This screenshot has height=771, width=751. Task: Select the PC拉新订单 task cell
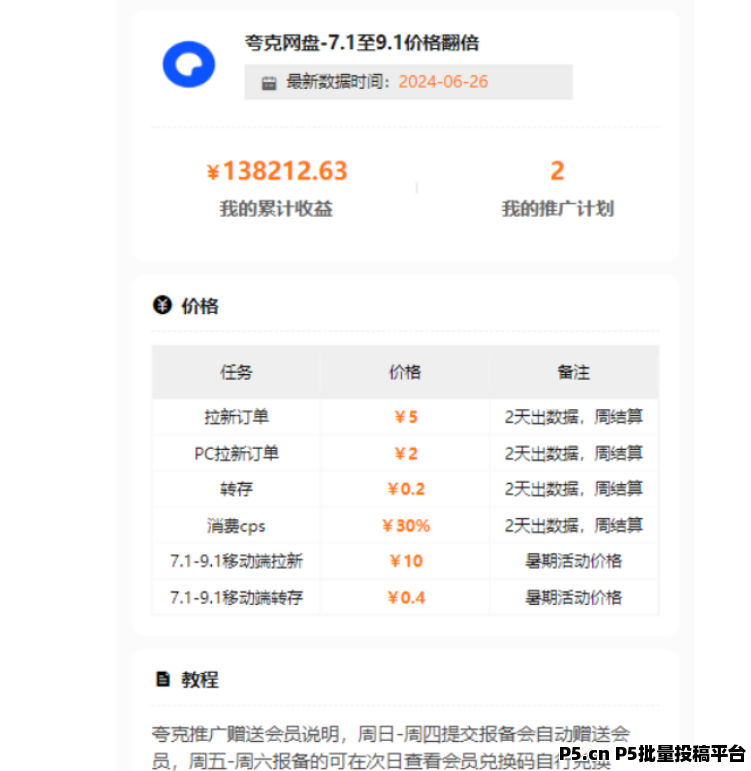pos(236,453)
